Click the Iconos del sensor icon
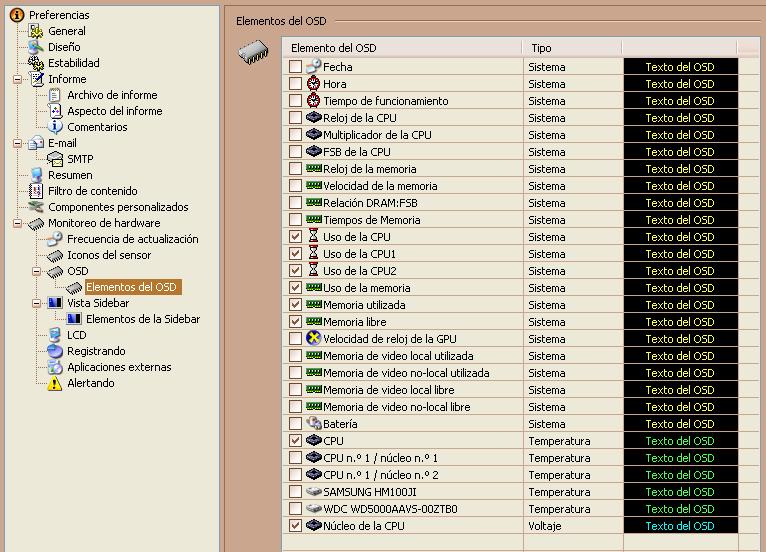 click(55, 255)
